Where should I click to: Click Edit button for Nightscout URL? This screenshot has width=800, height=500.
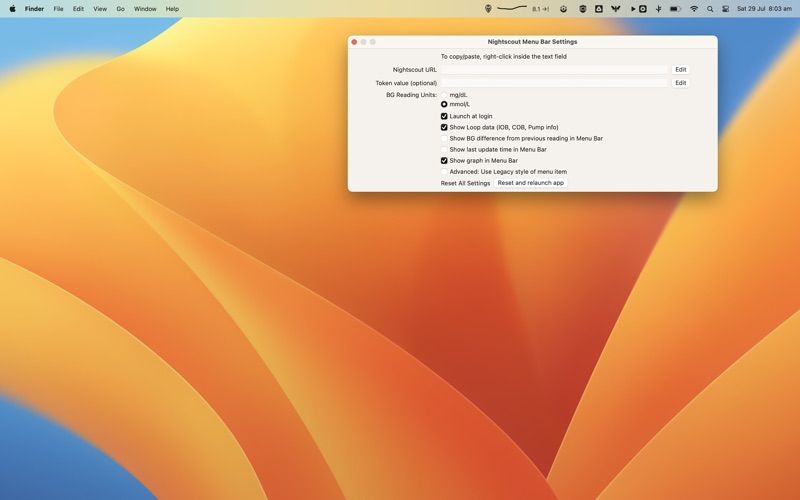coord(681,69)
